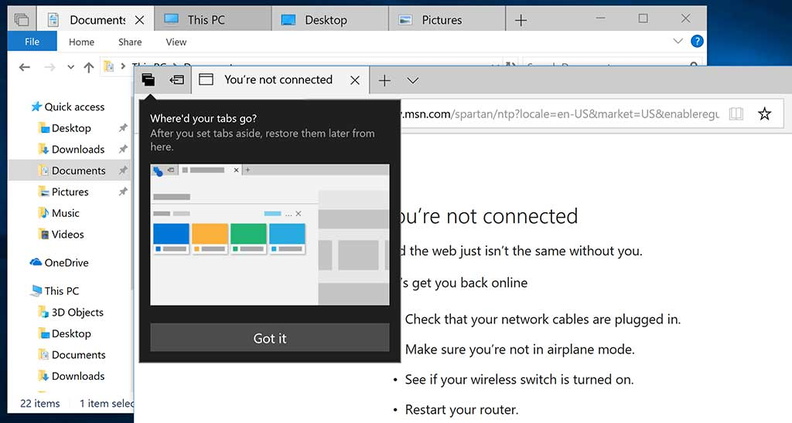Add this page to favorites star
Image resolution: width=792 pixels, height=423 pixels.
coord(765,114)
